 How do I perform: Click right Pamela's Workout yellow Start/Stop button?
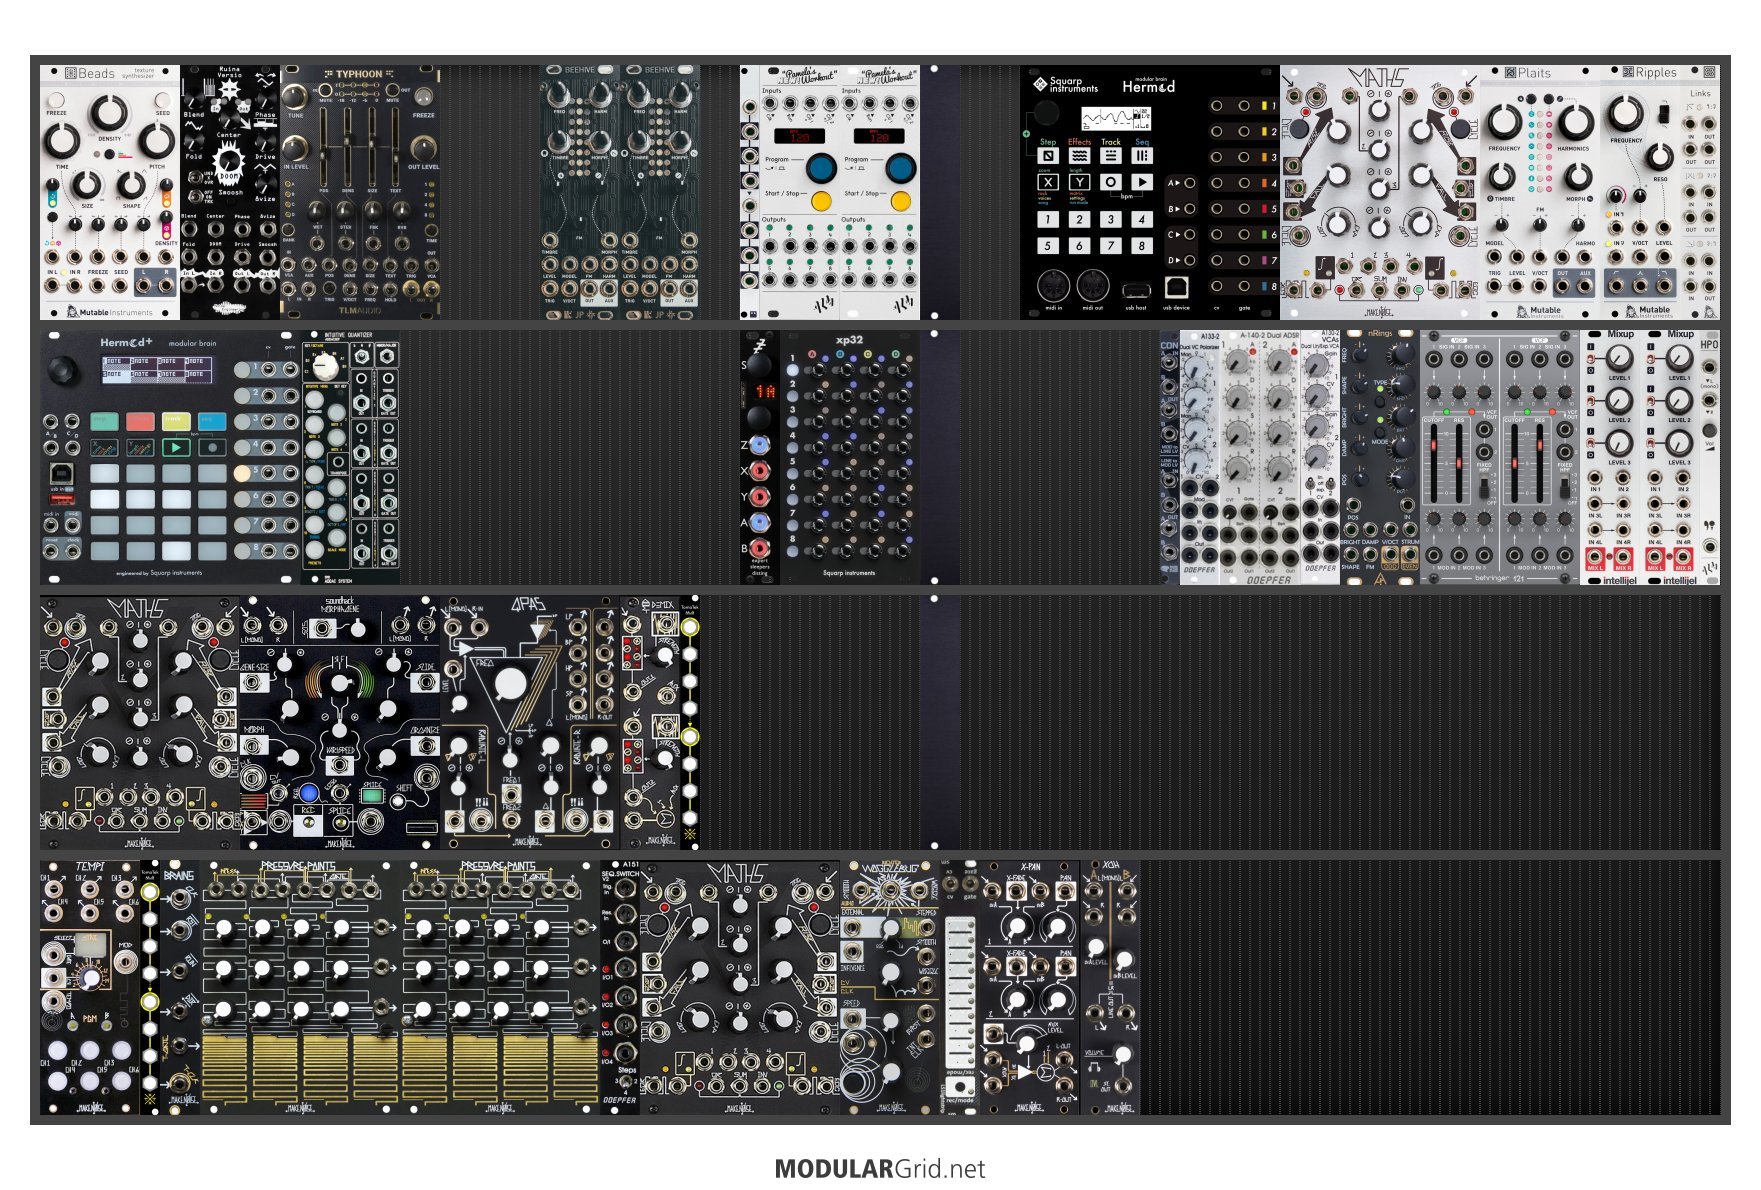click(x=900, y=201)
